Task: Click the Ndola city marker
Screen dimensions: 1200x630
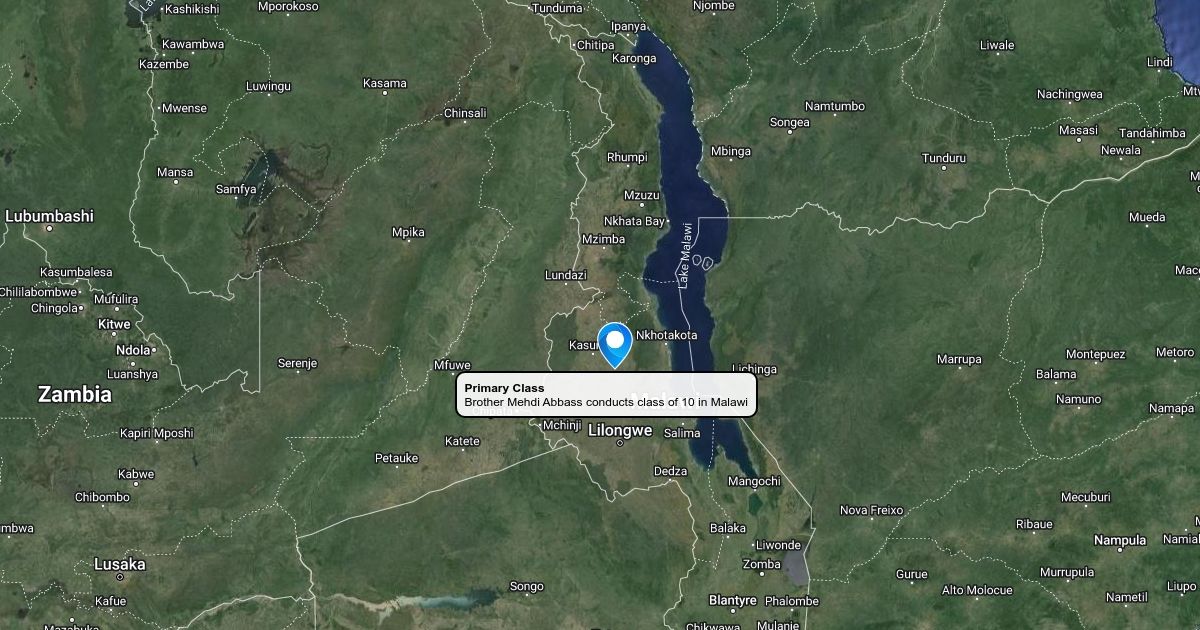Action: 156,351
